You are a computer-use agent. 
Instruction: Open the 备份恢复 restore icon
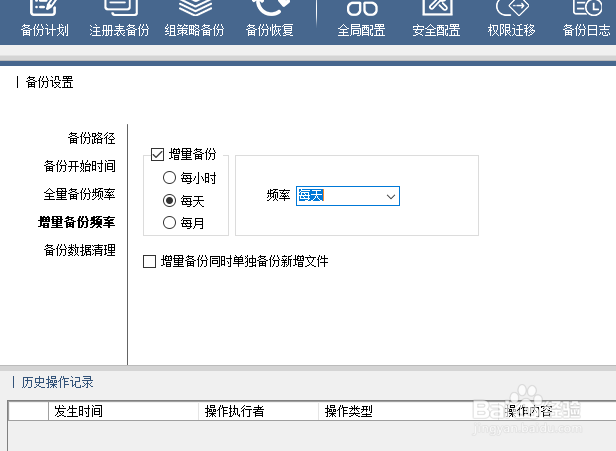click(270, 19)
